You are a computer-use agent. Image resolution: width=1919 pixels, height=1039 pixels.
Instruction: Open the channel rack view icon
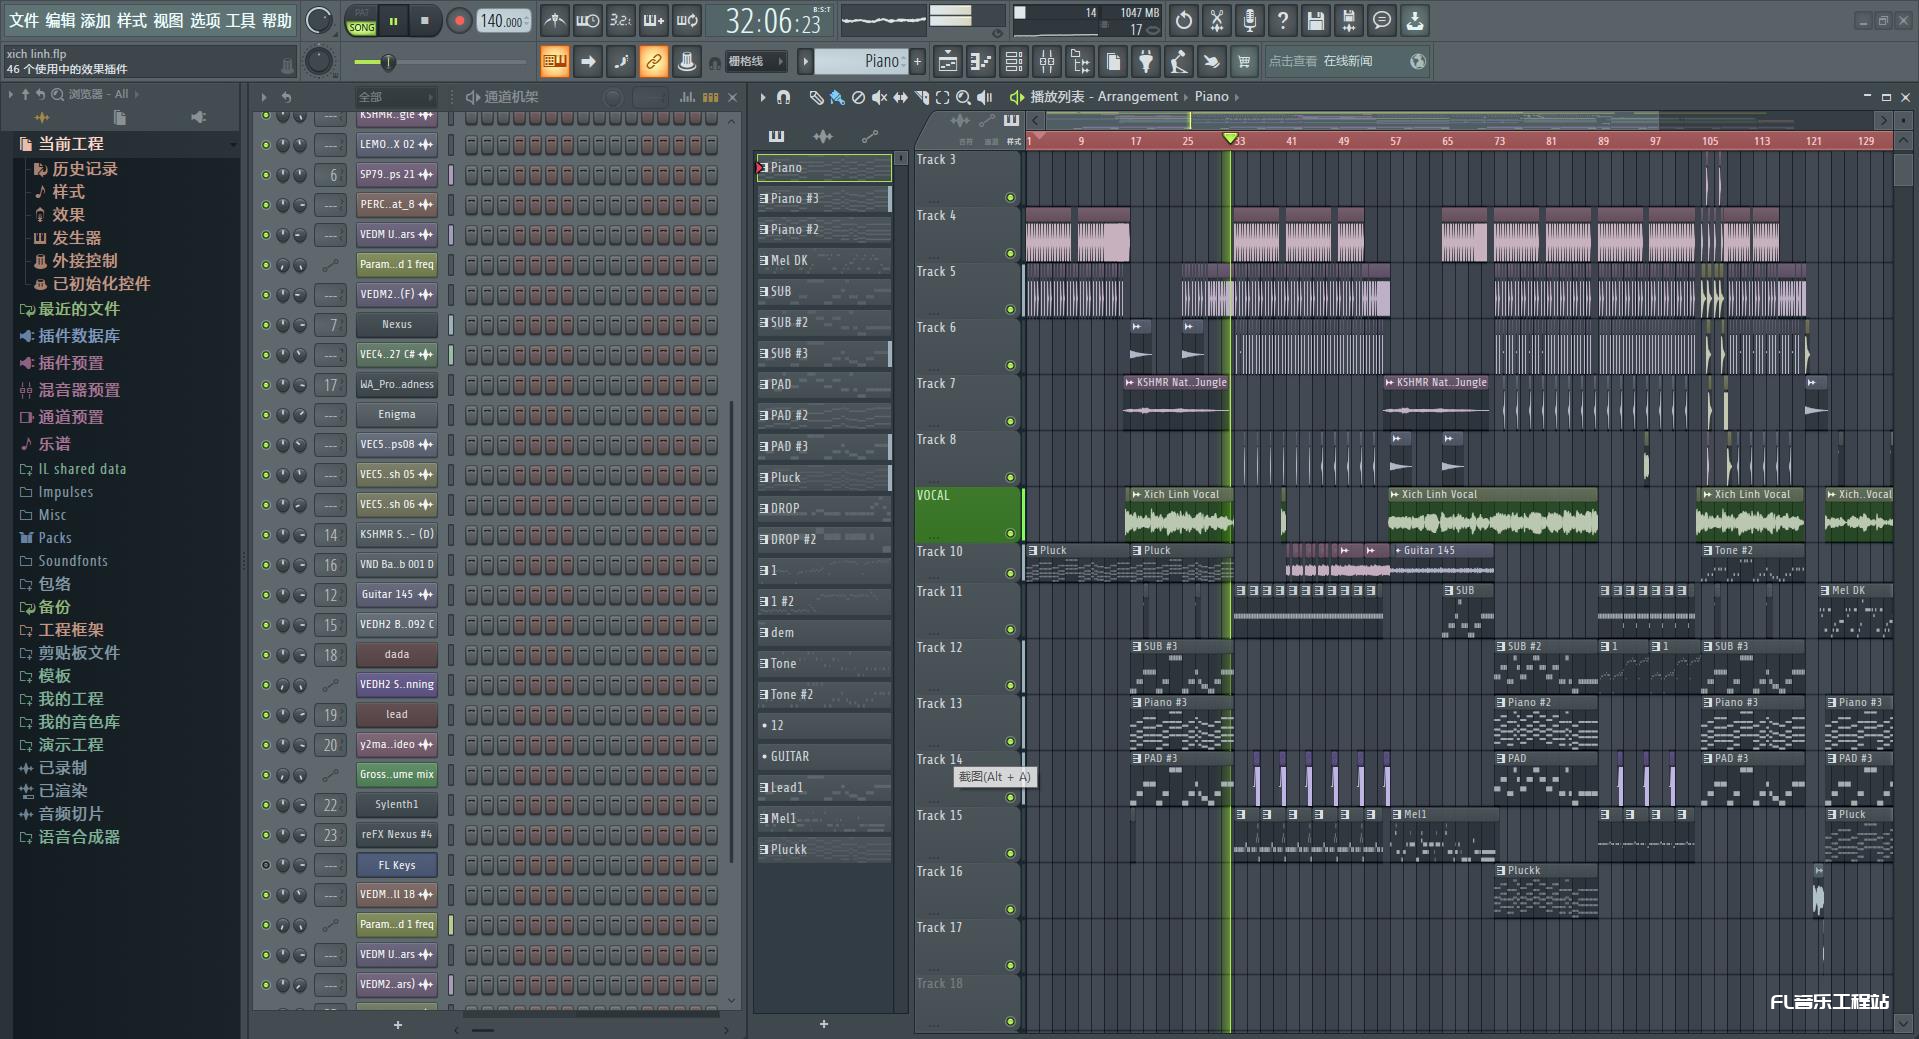point(1013,61)
